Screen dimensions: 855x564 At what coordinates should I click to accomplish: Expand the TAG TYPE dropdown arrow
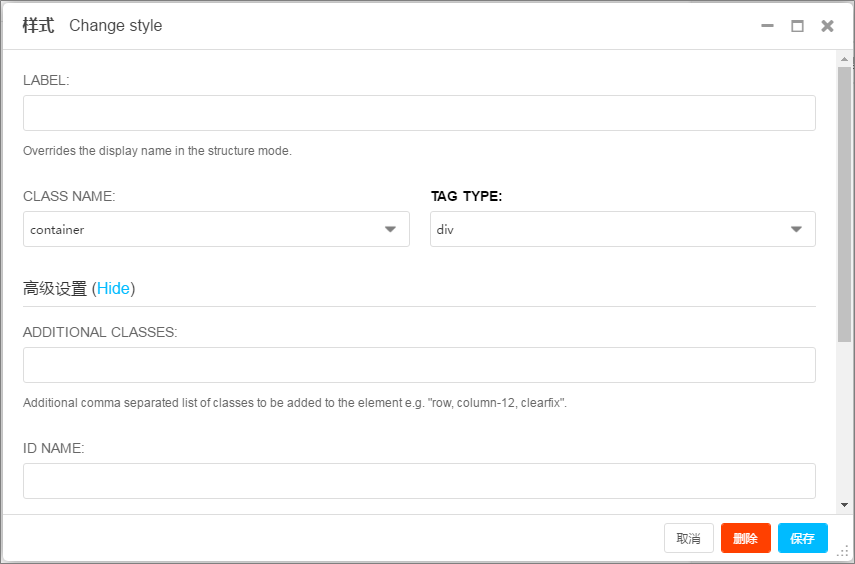(x=796, y=229)
